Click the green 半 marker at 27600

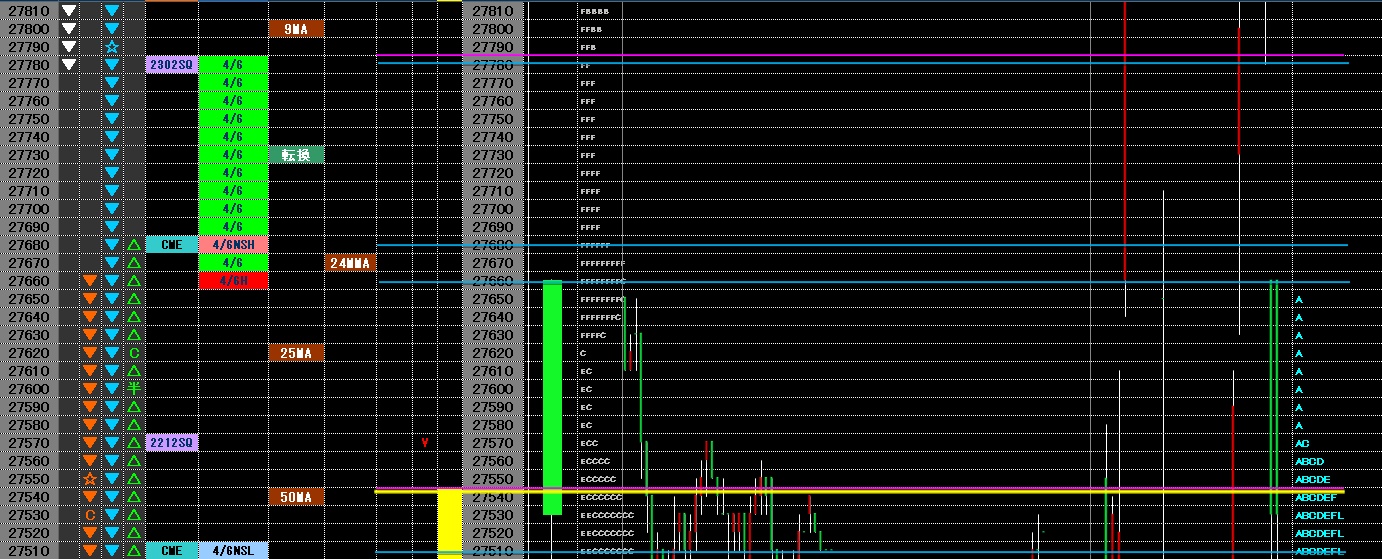click(133, 389)
